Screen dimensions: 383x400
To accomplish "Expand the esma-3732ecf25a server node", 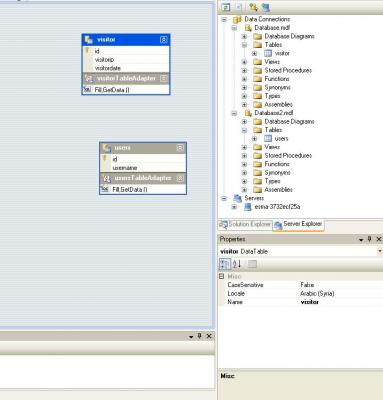I will point(234,207).
